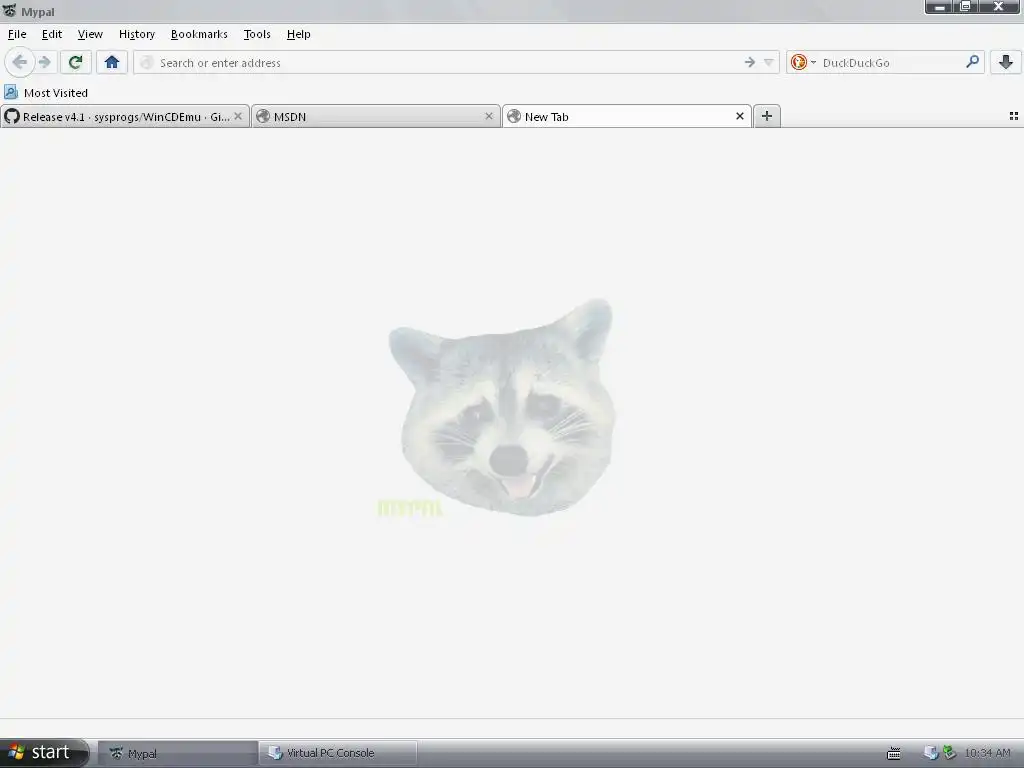This screenshot has height=768, width=1024.
Task: Open the Edit menu
Action: pos(52,34)
